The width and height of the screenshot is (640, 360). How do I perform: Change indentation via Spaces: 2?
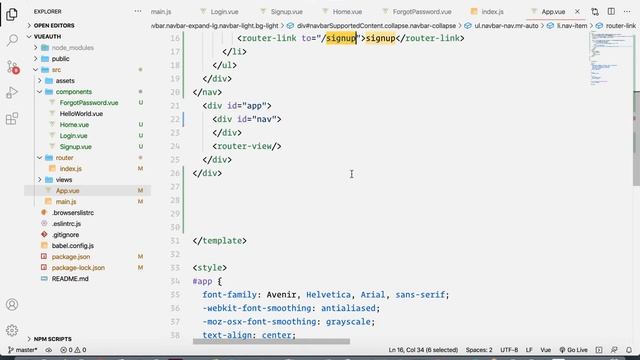click(x=479, y=350)
